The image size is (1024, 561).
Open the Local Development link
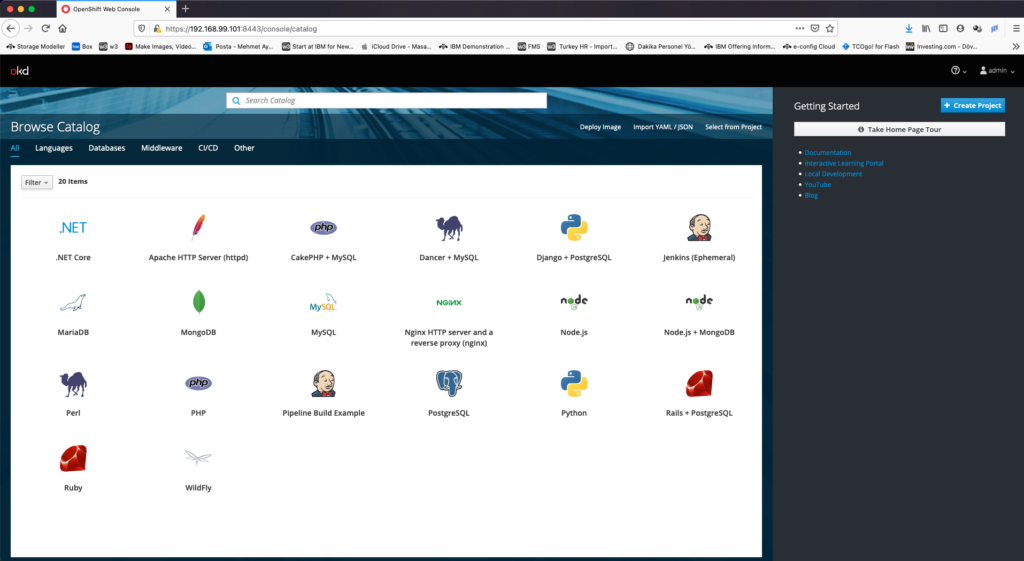tap(833, 174)
